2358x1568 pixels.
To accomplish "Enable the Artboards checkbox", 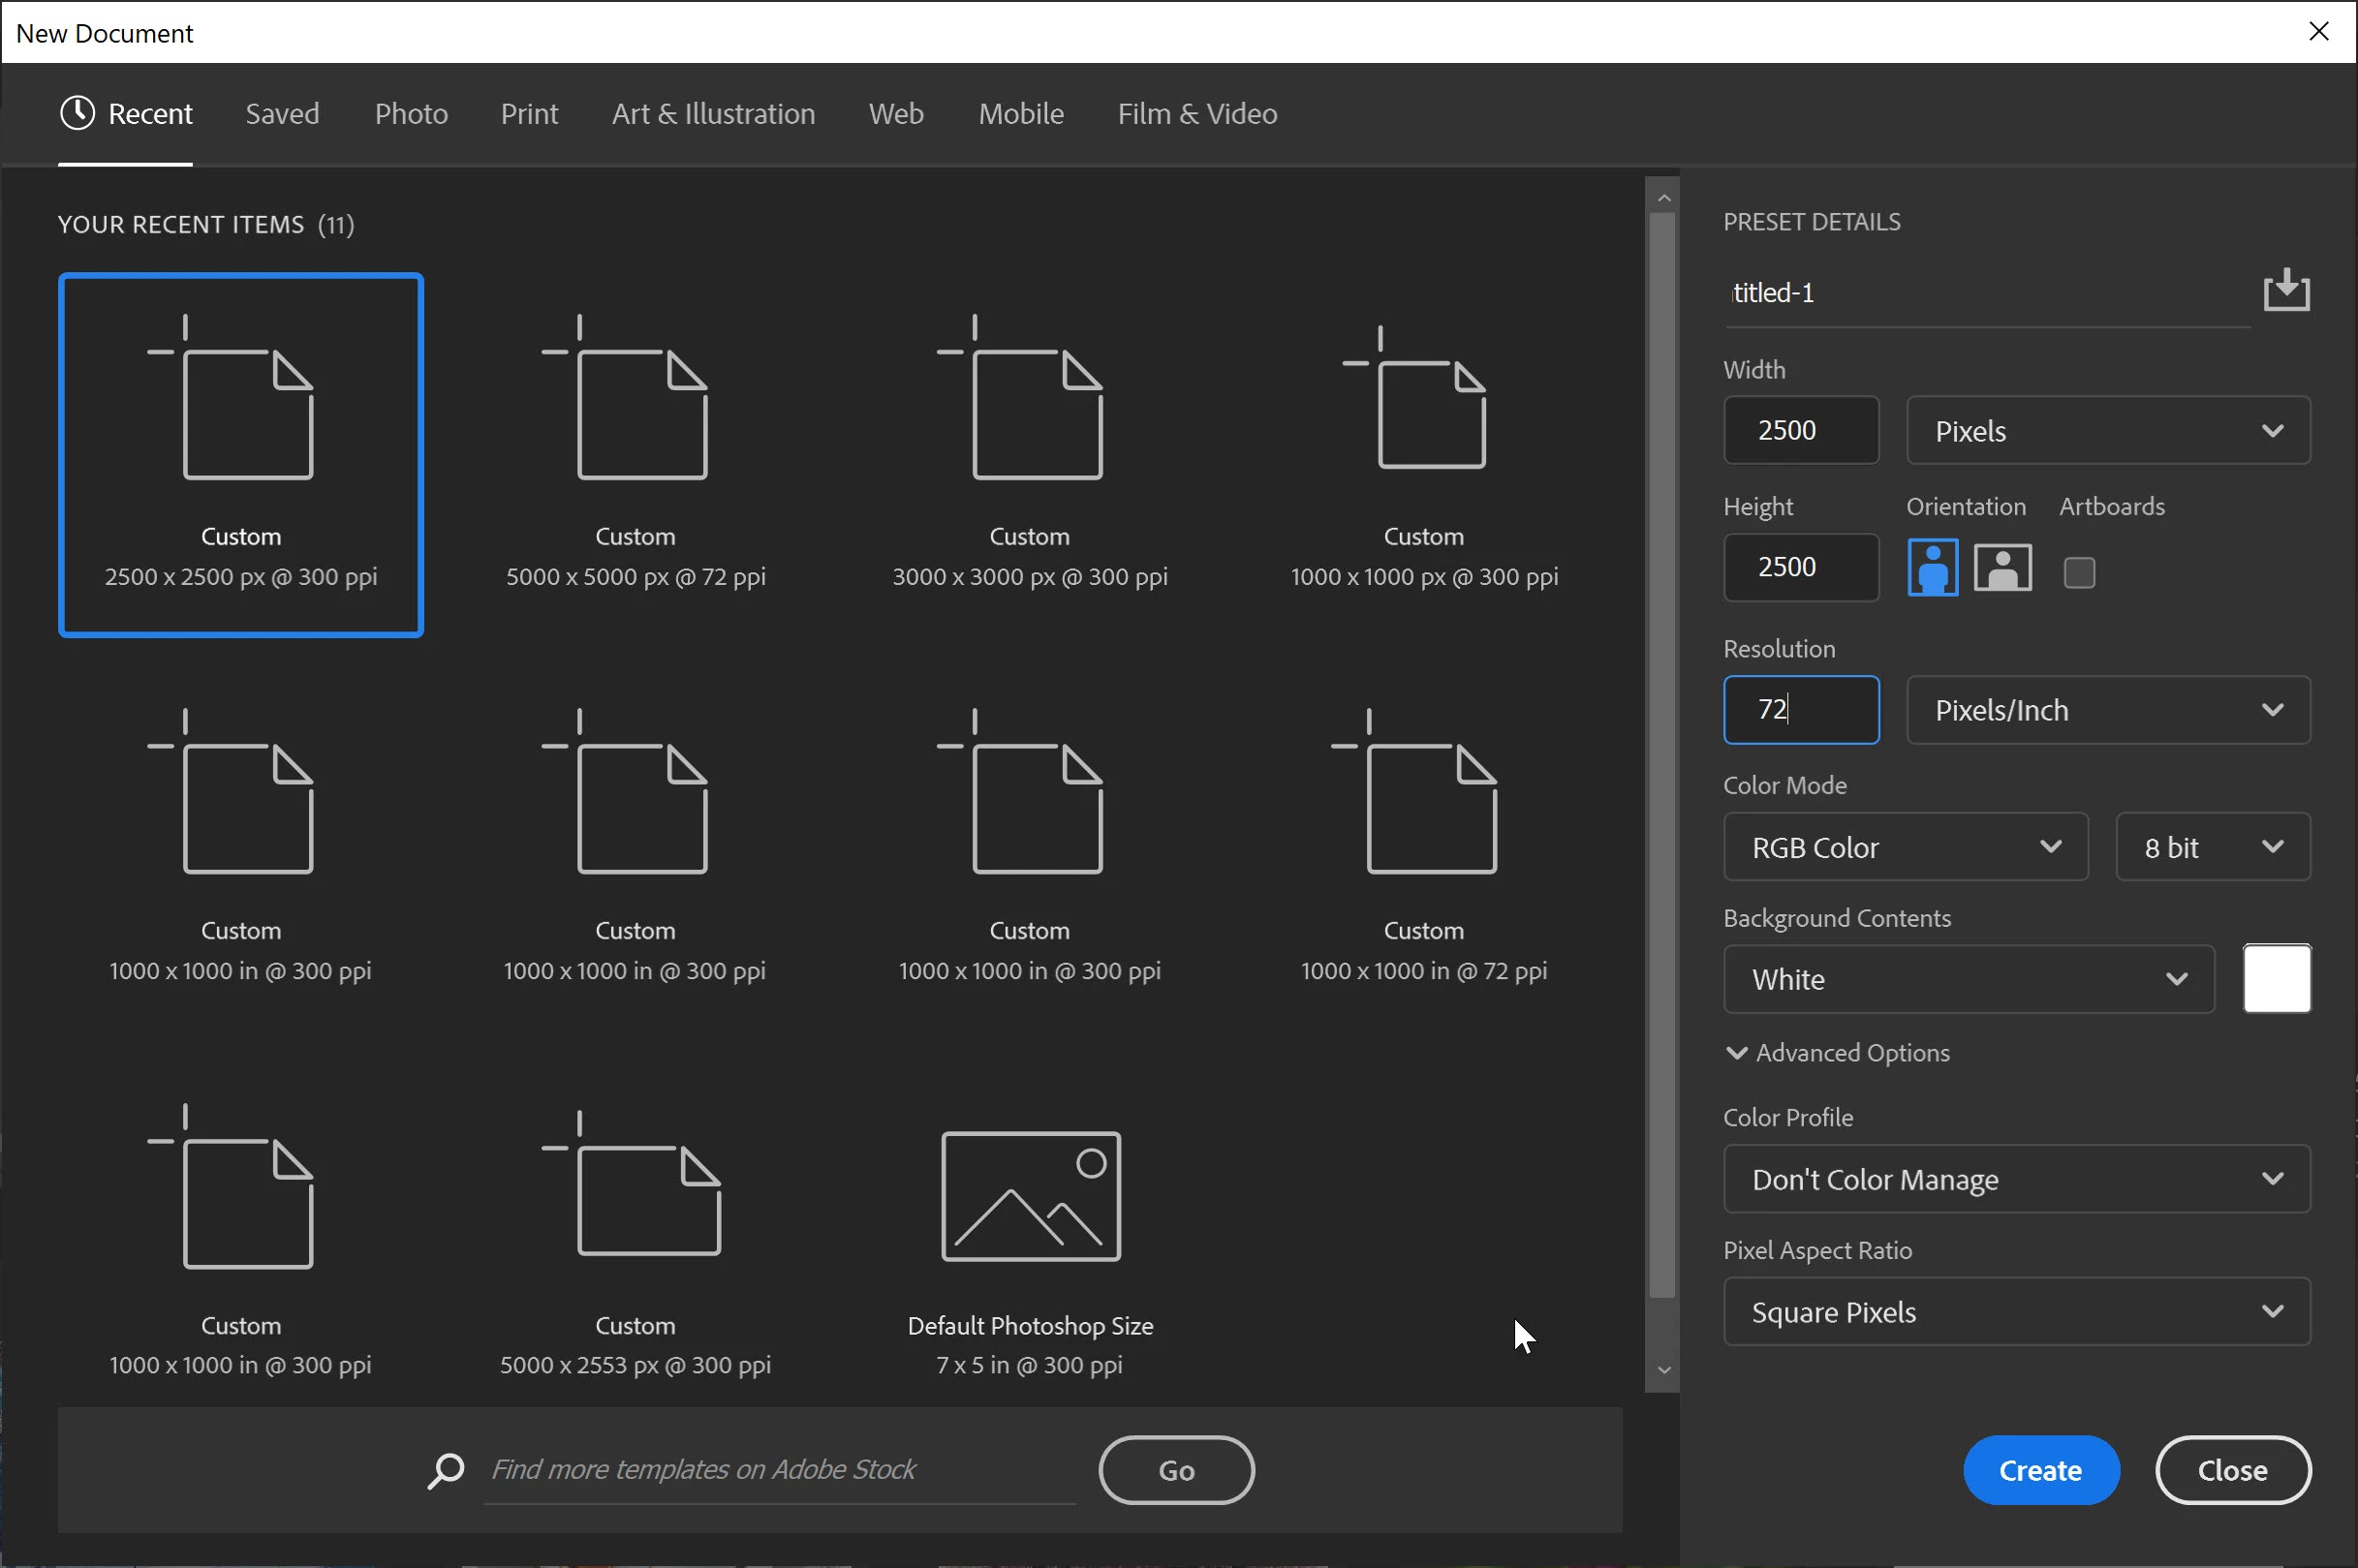I will click(2079, 573).
